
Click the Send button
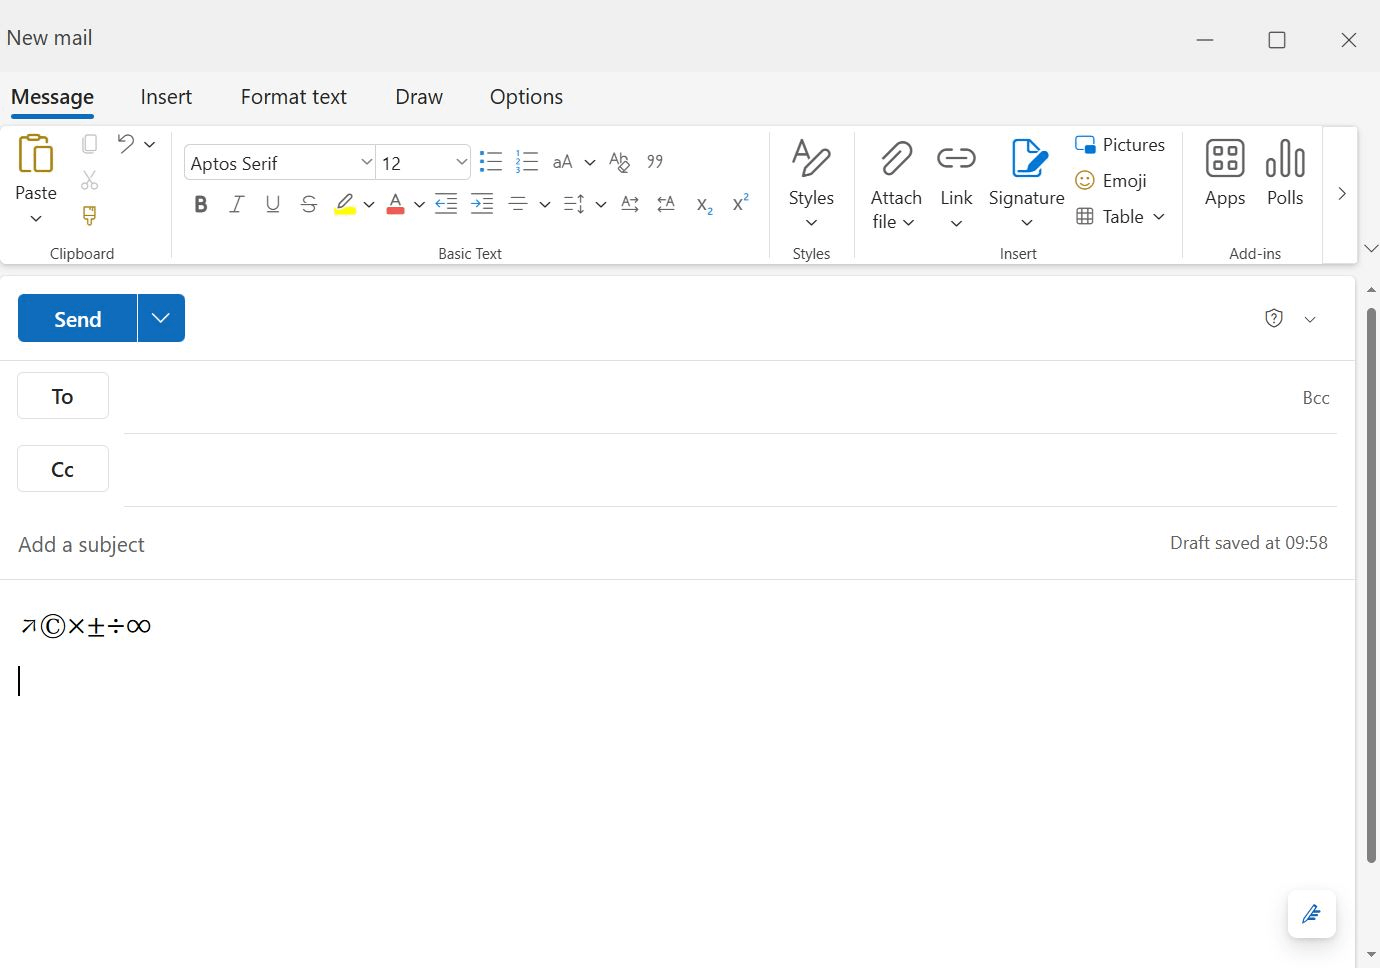tap(76, 318)
